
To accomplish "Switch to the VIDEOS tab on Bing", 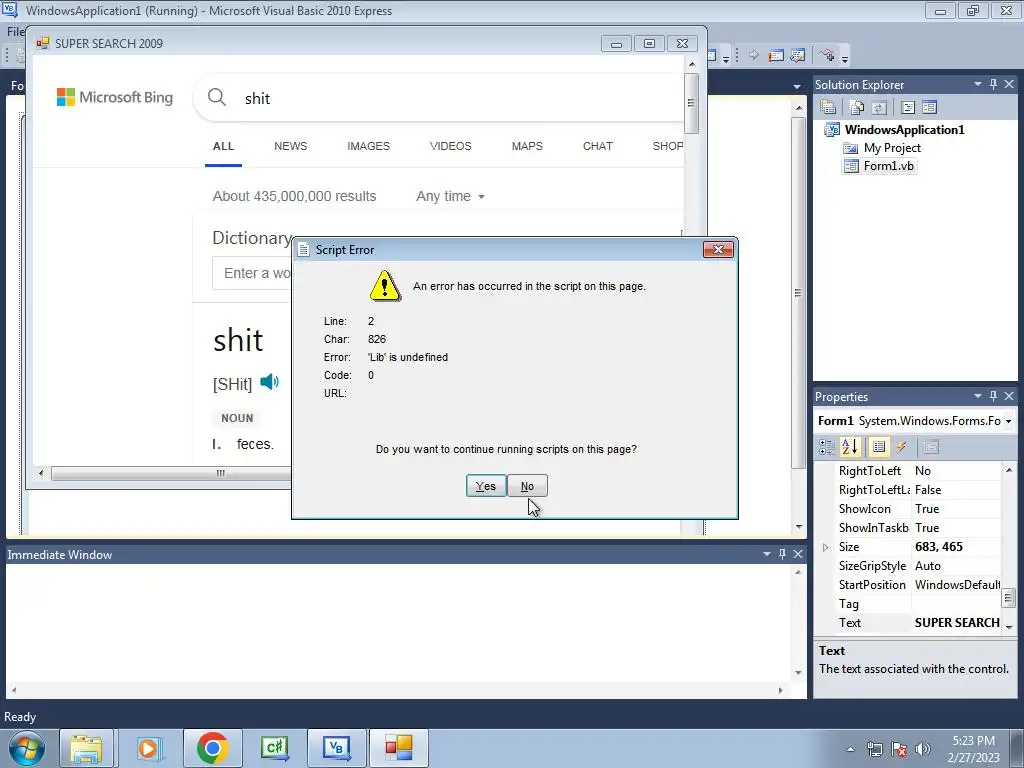I will click(451, 146).
